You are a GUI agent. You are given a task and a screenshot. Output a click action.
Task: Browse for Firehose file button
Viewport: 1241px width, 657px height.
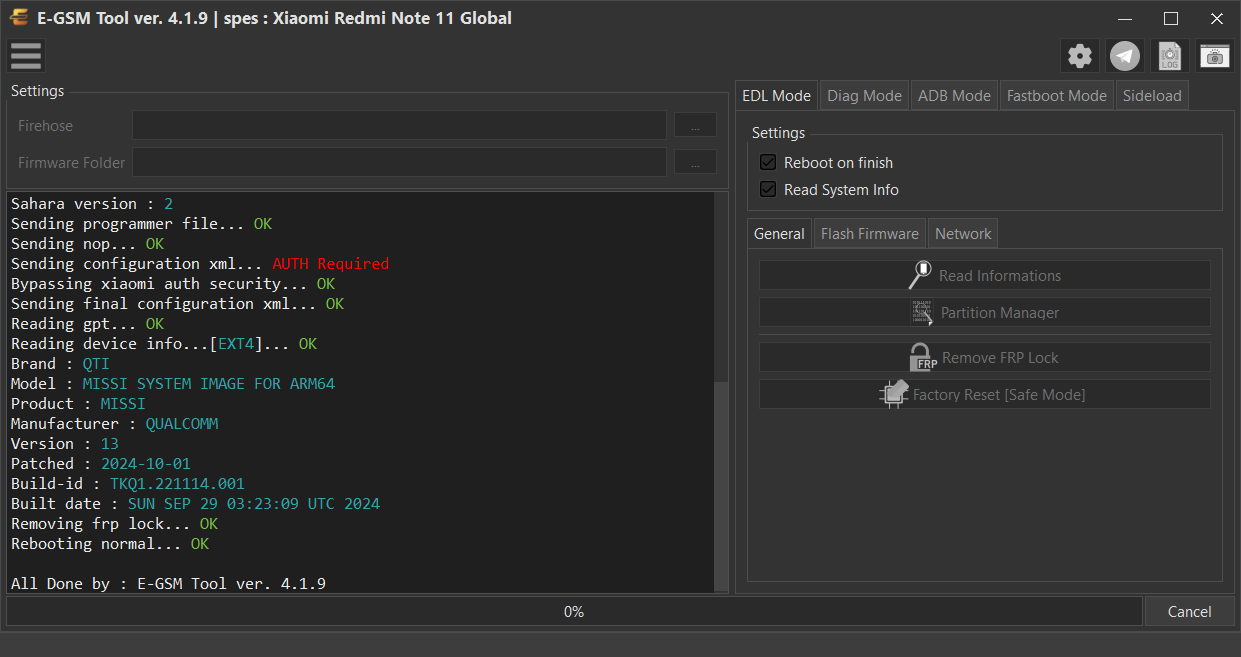tap(695, 125)
